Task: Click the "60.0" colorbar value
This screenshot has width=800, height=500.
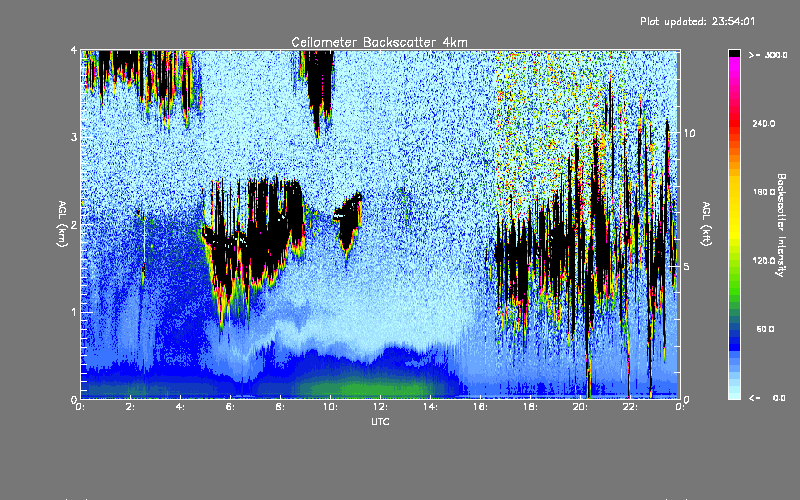Action: 765,329
